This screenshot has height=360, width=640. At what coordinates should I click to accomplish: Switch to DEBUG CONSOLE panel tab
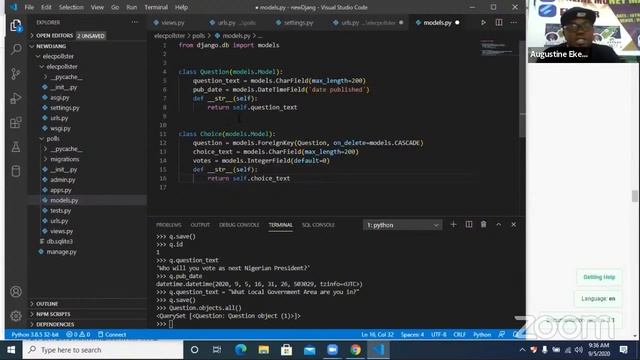pos(239,225)
